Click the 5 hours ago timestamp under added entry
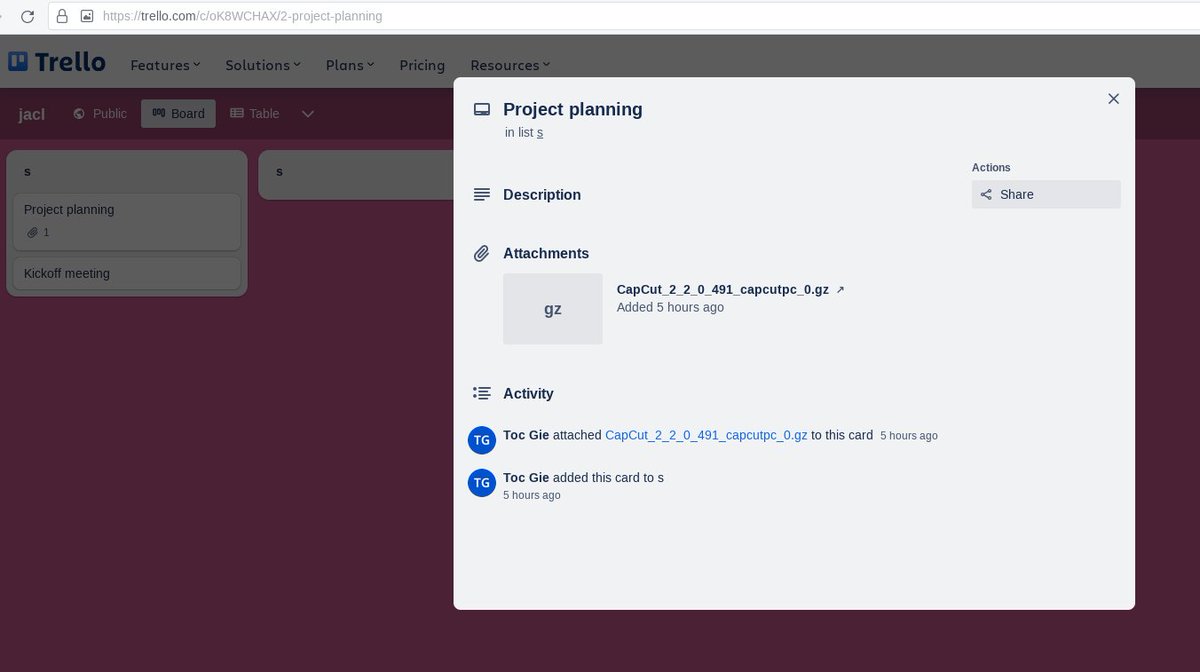Viewport: 1200px width, 672px height. 532,496
